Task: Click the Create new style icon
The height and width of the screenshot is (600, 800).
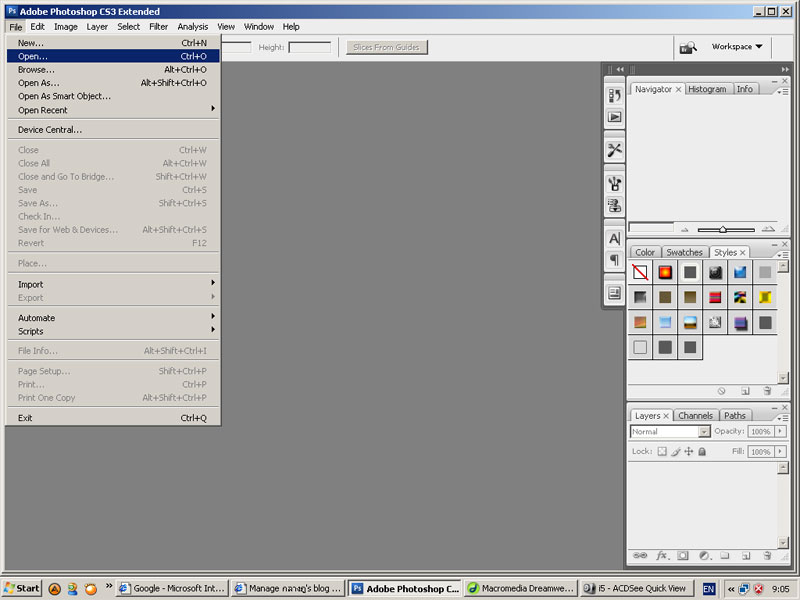Action: coord(745,391)
